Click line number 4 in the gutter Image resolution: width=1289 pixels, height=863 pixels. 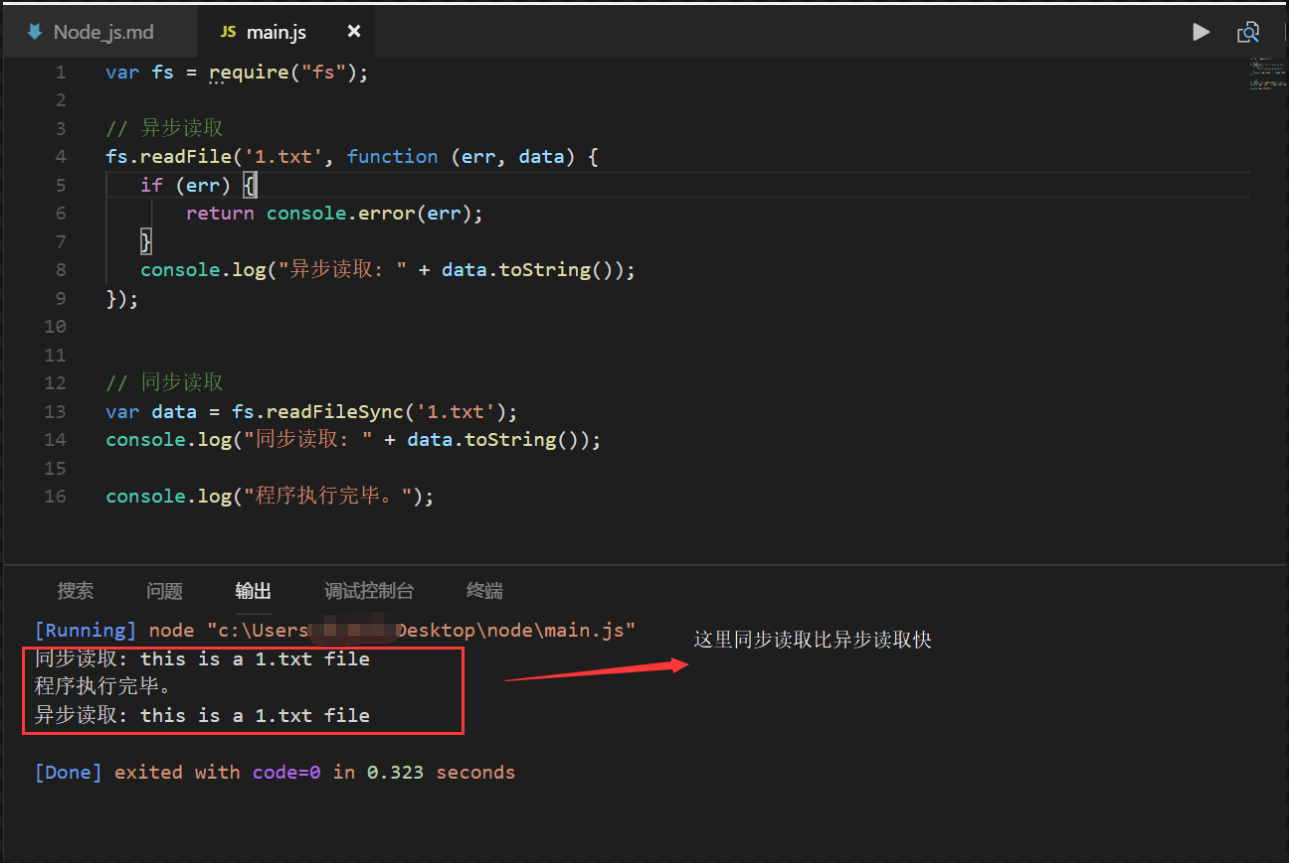(61, 157)
